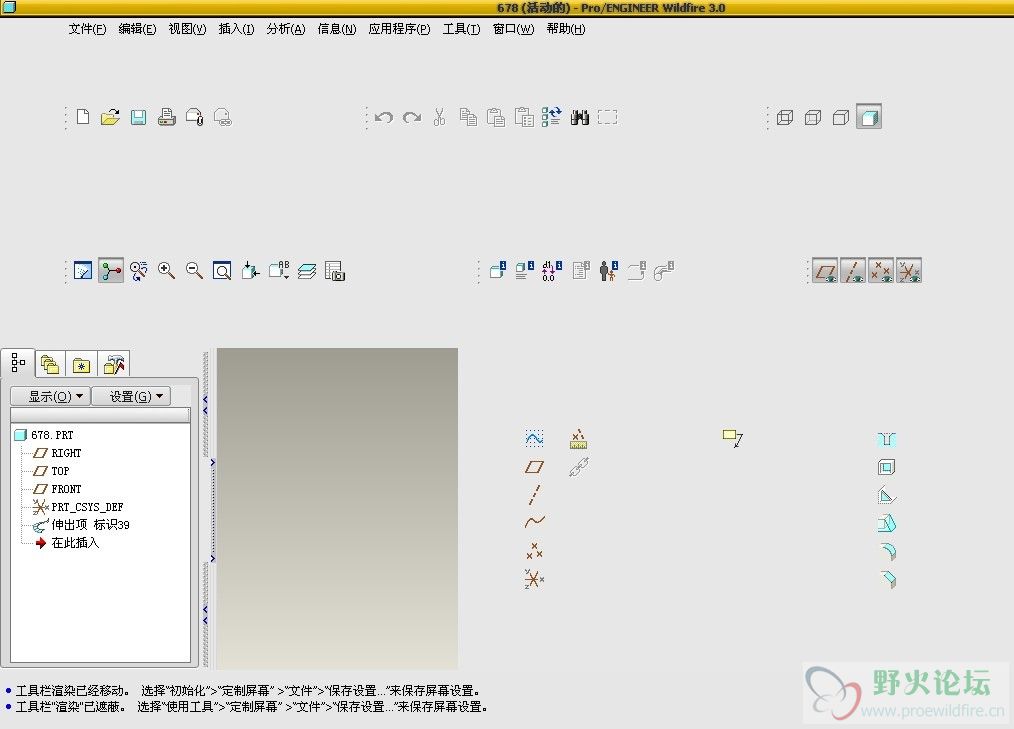Refit the model to the screen

click(222, 270)
